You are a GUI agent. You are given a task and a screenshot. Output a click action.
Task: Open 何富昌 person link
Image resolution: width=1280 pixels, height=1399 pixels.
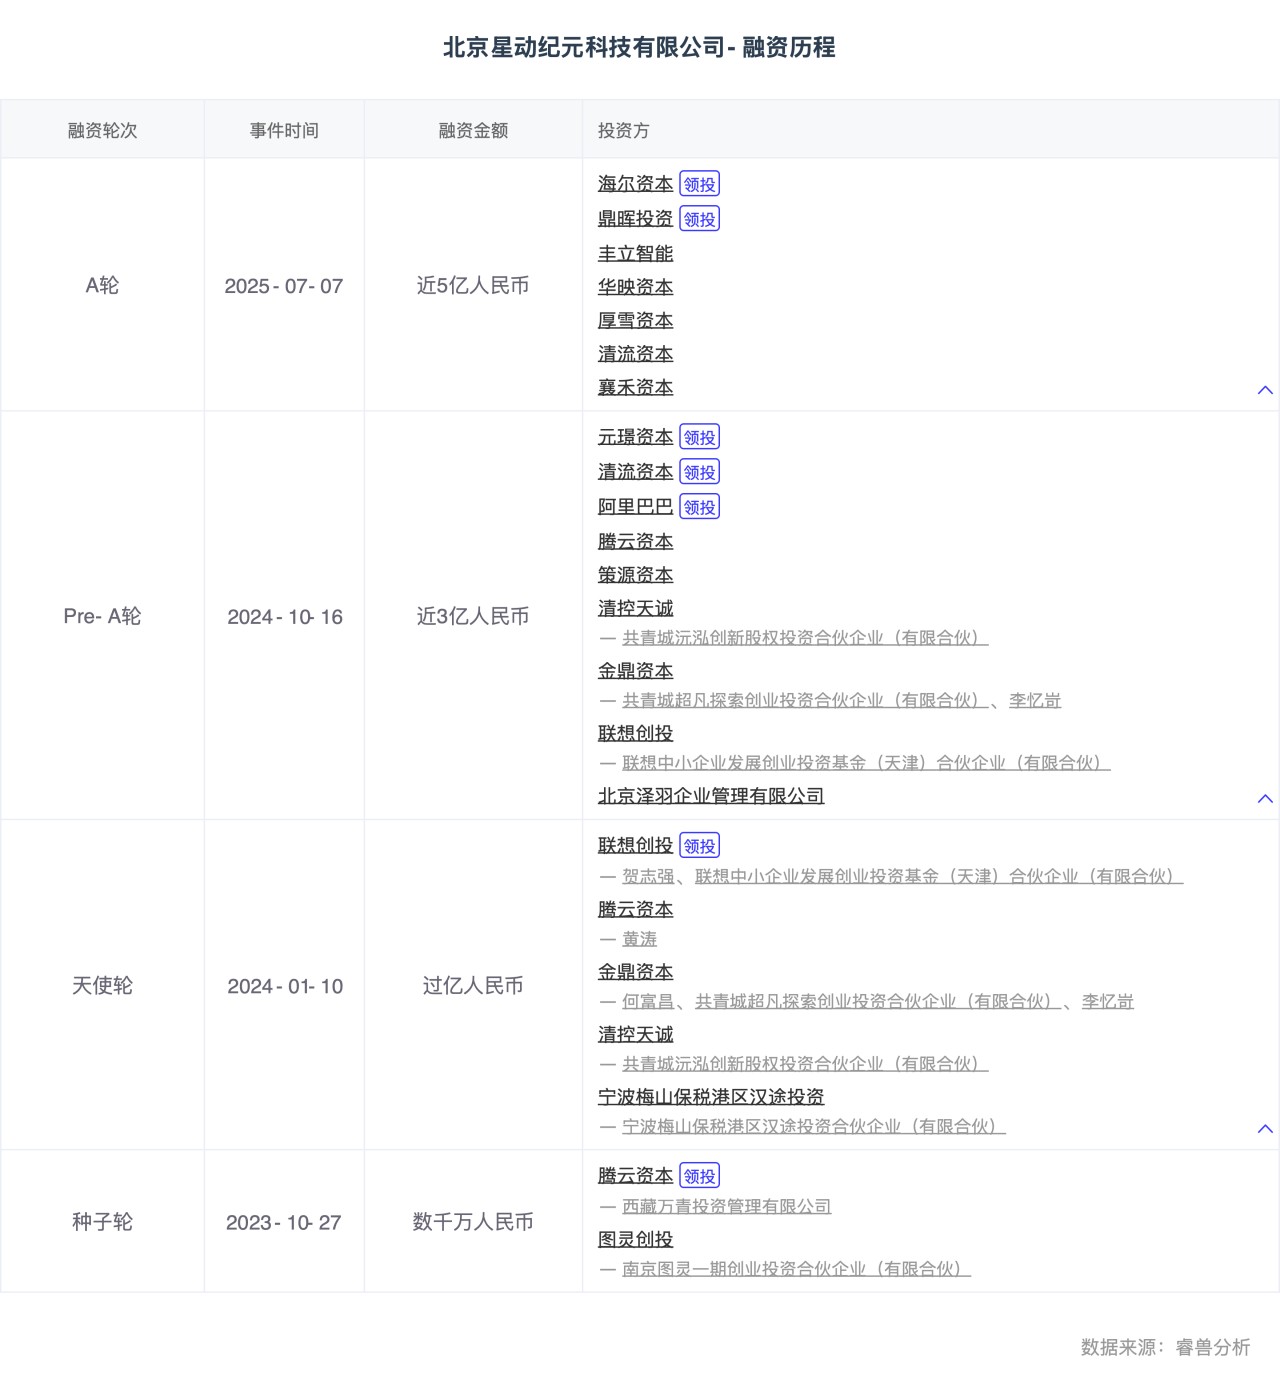648,1002
